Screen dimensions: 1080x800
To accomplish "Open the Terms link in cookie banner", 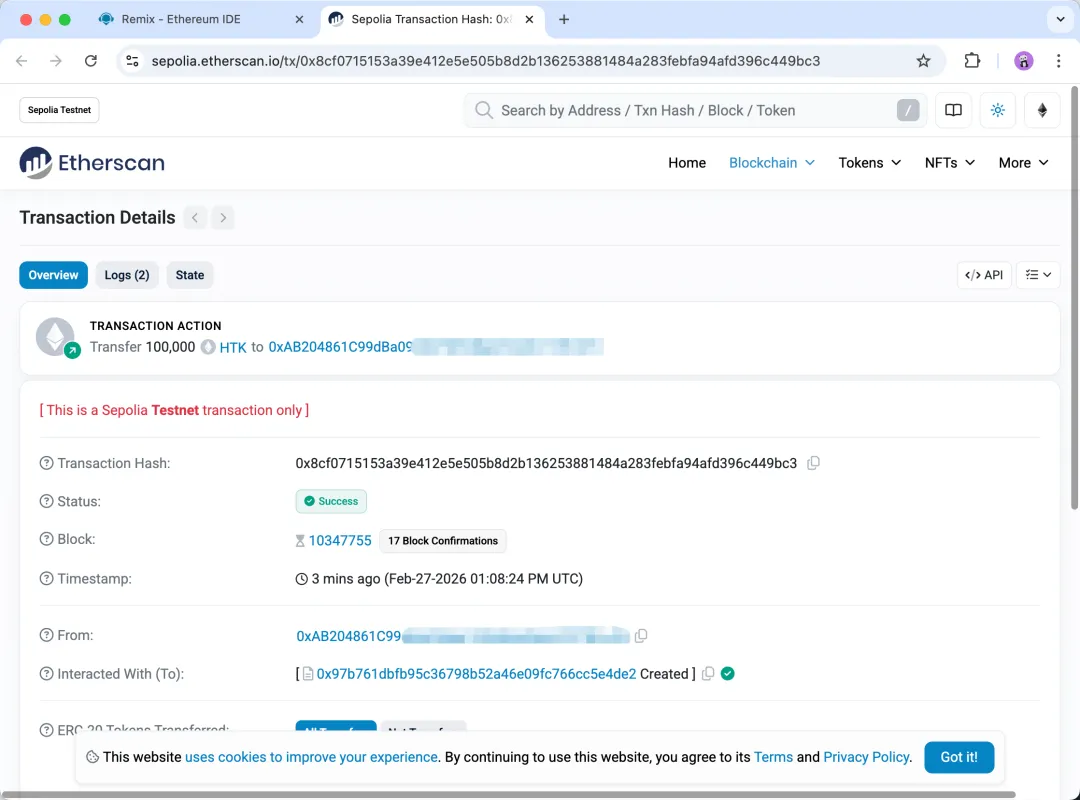I will coord(773,757).
